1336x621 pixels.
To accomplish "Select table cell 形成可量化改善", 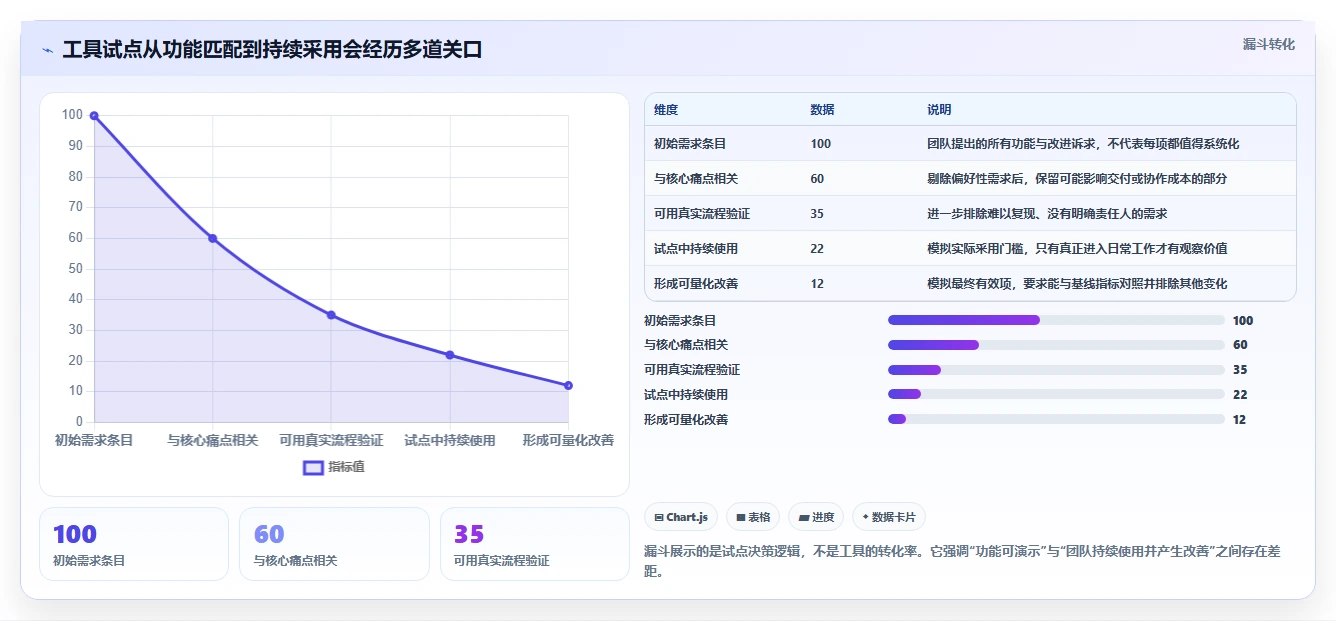I will [696, 284].
